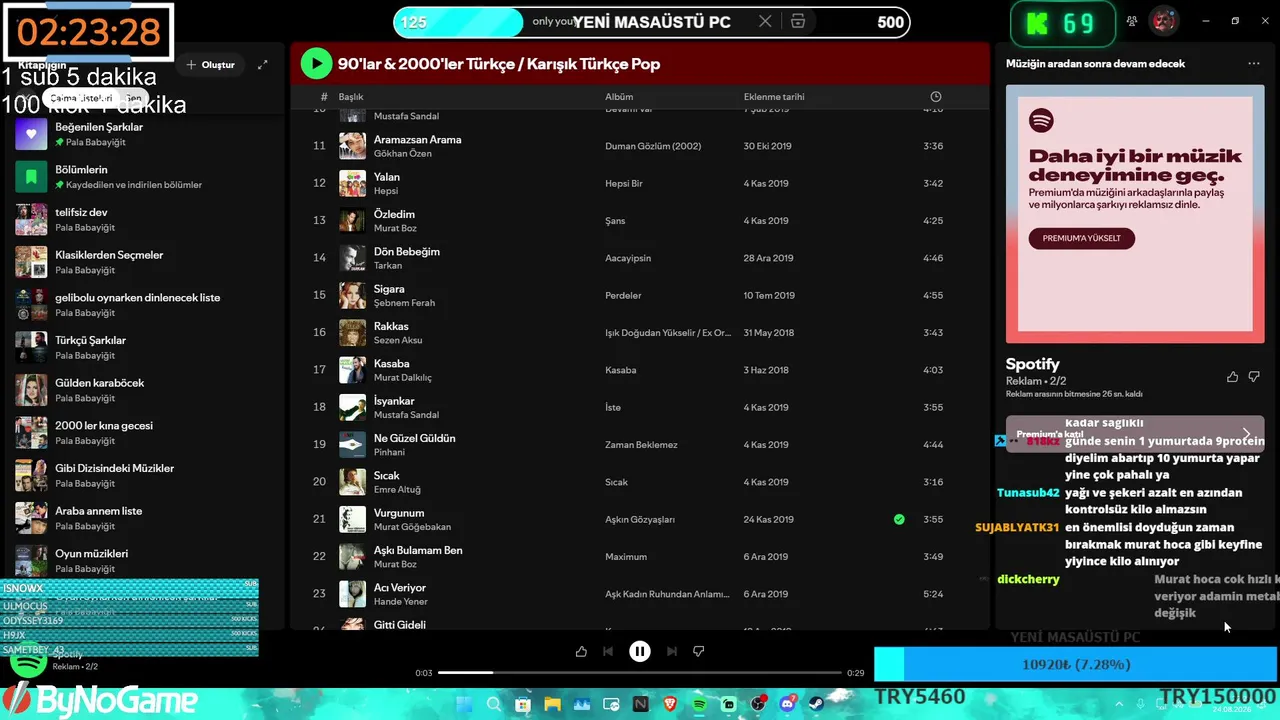Viewport: 1280px width, 720px height.
Task: Open the Maximum album link
Action: pos(626,557)
